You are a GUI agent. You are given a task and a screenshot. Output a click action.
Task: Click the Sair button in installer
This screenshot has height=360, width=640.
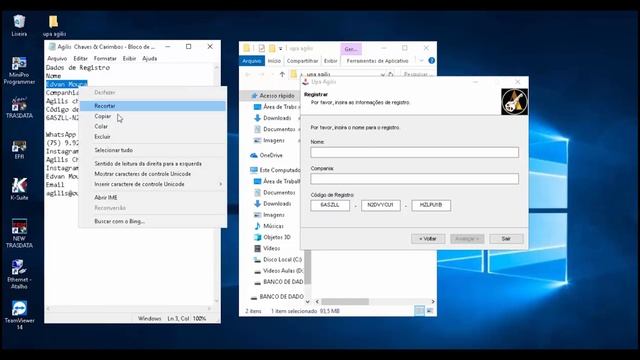[506, 238]
